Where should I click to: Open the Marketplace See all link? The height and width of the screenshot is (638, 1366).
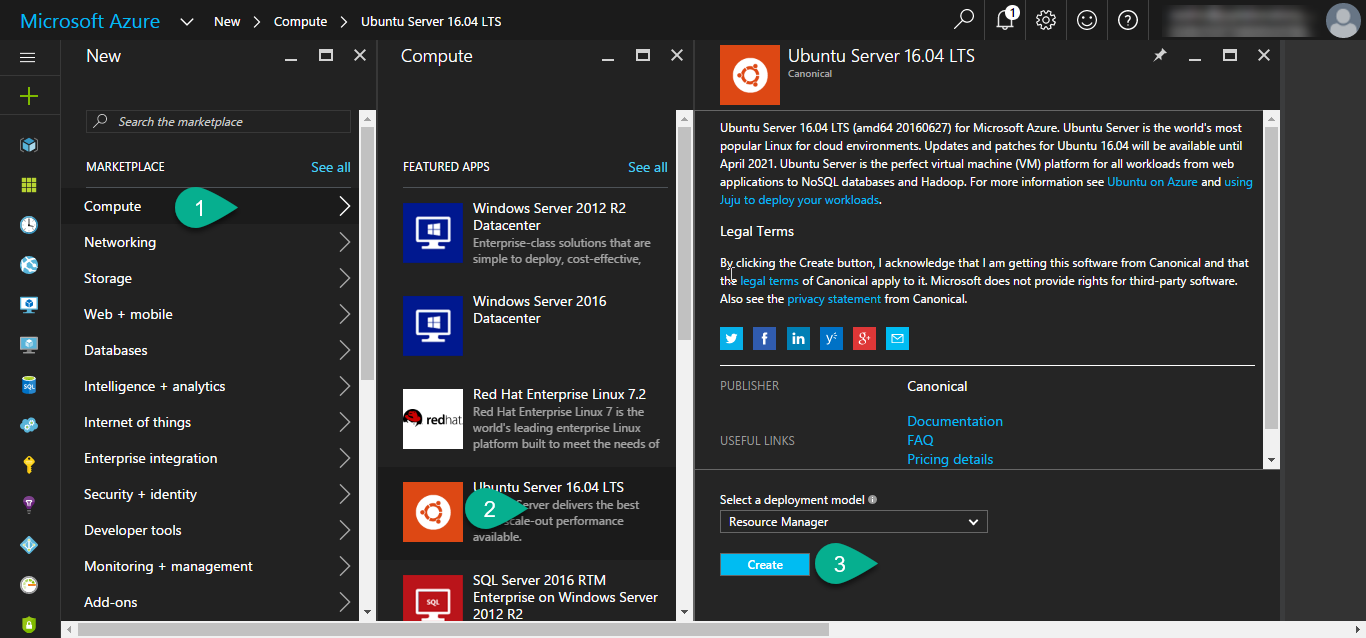[331, 167]
